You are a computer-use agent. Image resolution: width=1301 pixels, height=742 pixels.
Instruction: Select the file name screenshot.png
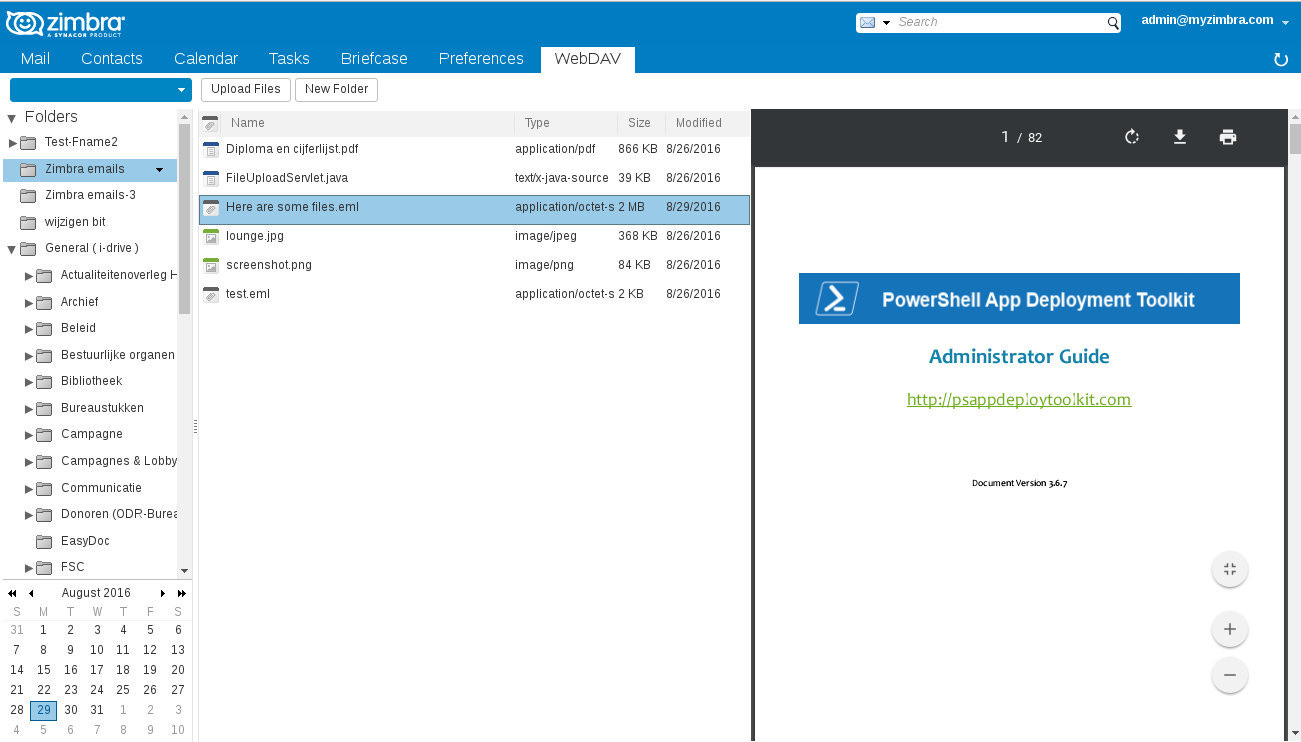269,265
